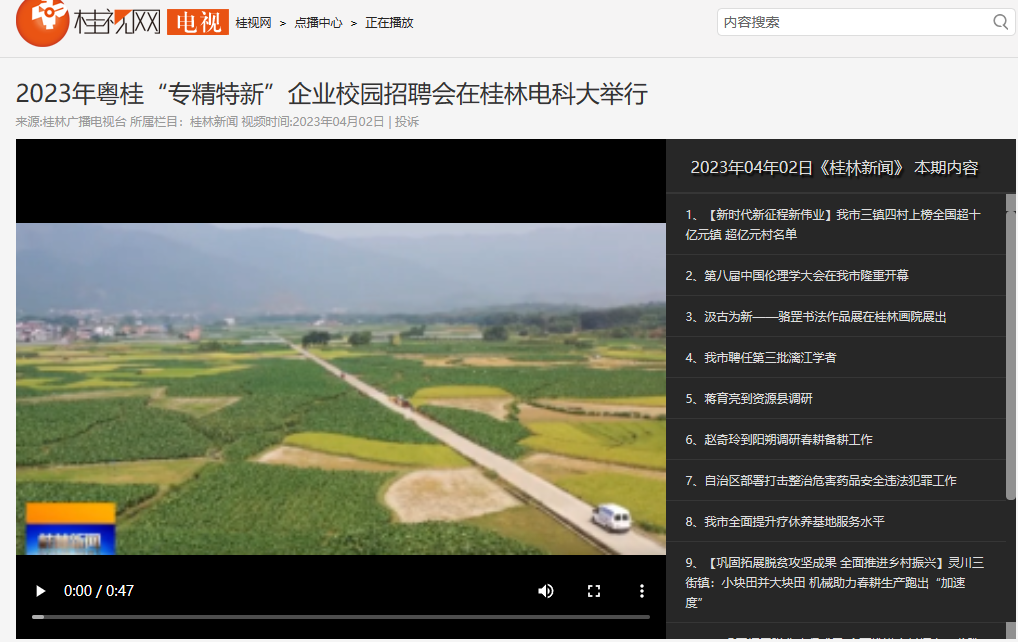
Task: Click the 所属栏目: 桂林新闻 text
Action: tap(184, 121)
